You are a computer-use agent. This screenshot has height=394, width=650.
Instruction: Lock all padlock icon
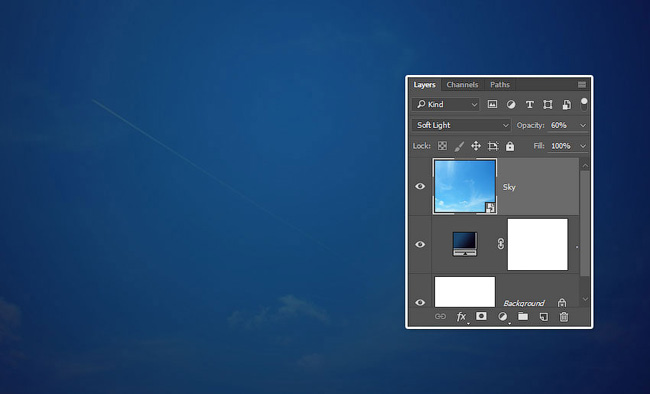[510, 146]
